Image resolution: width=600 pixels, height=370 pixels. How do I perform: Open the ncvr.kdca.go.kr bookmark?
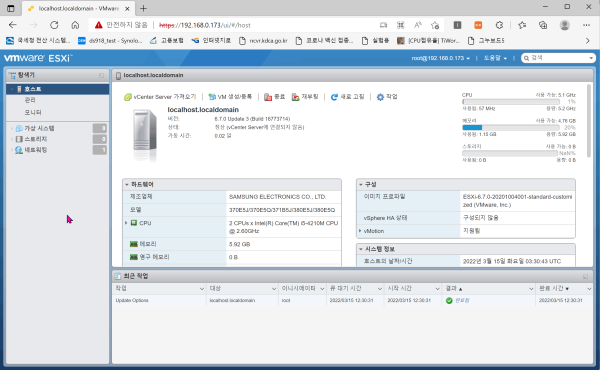pos(263,41)
